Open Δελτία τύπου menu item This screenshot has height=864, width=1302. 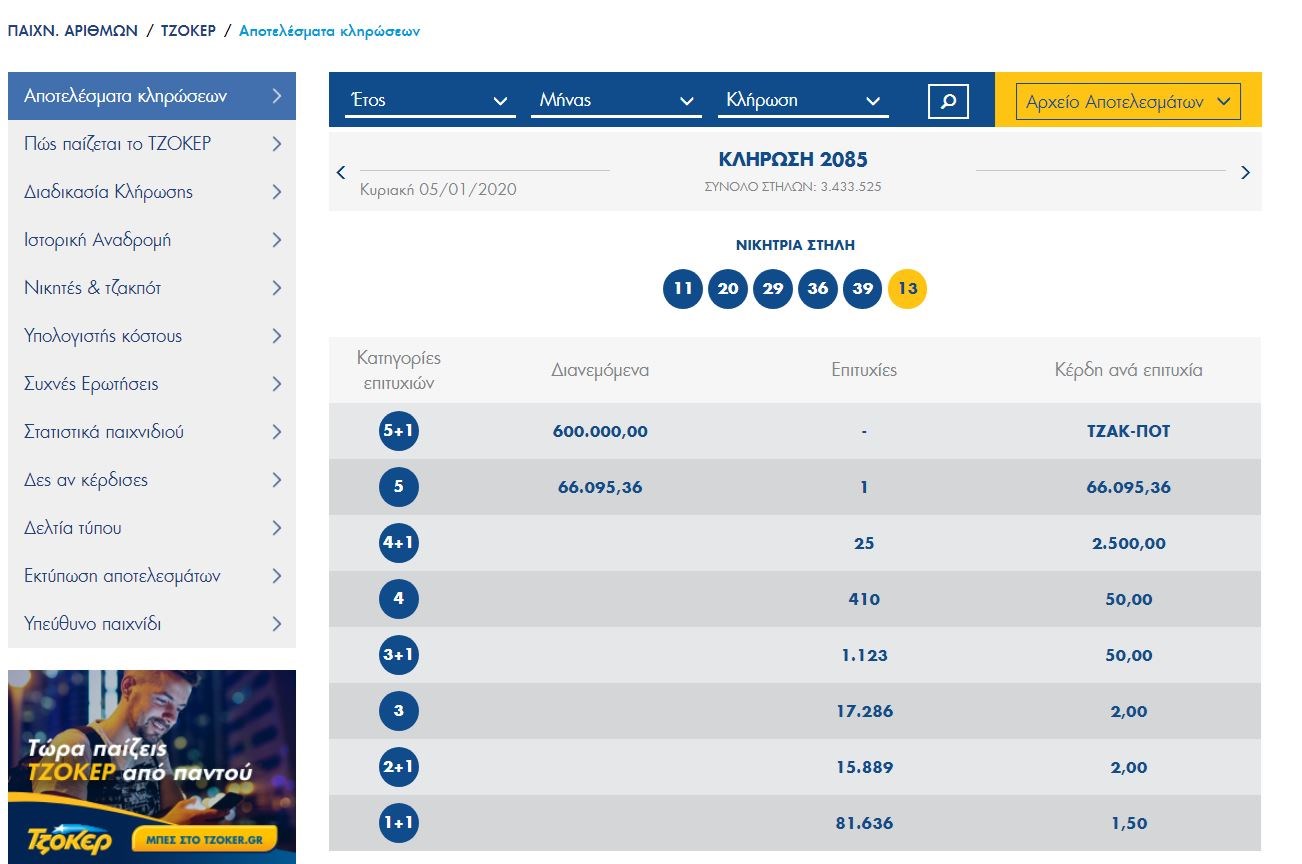point(152,528)
